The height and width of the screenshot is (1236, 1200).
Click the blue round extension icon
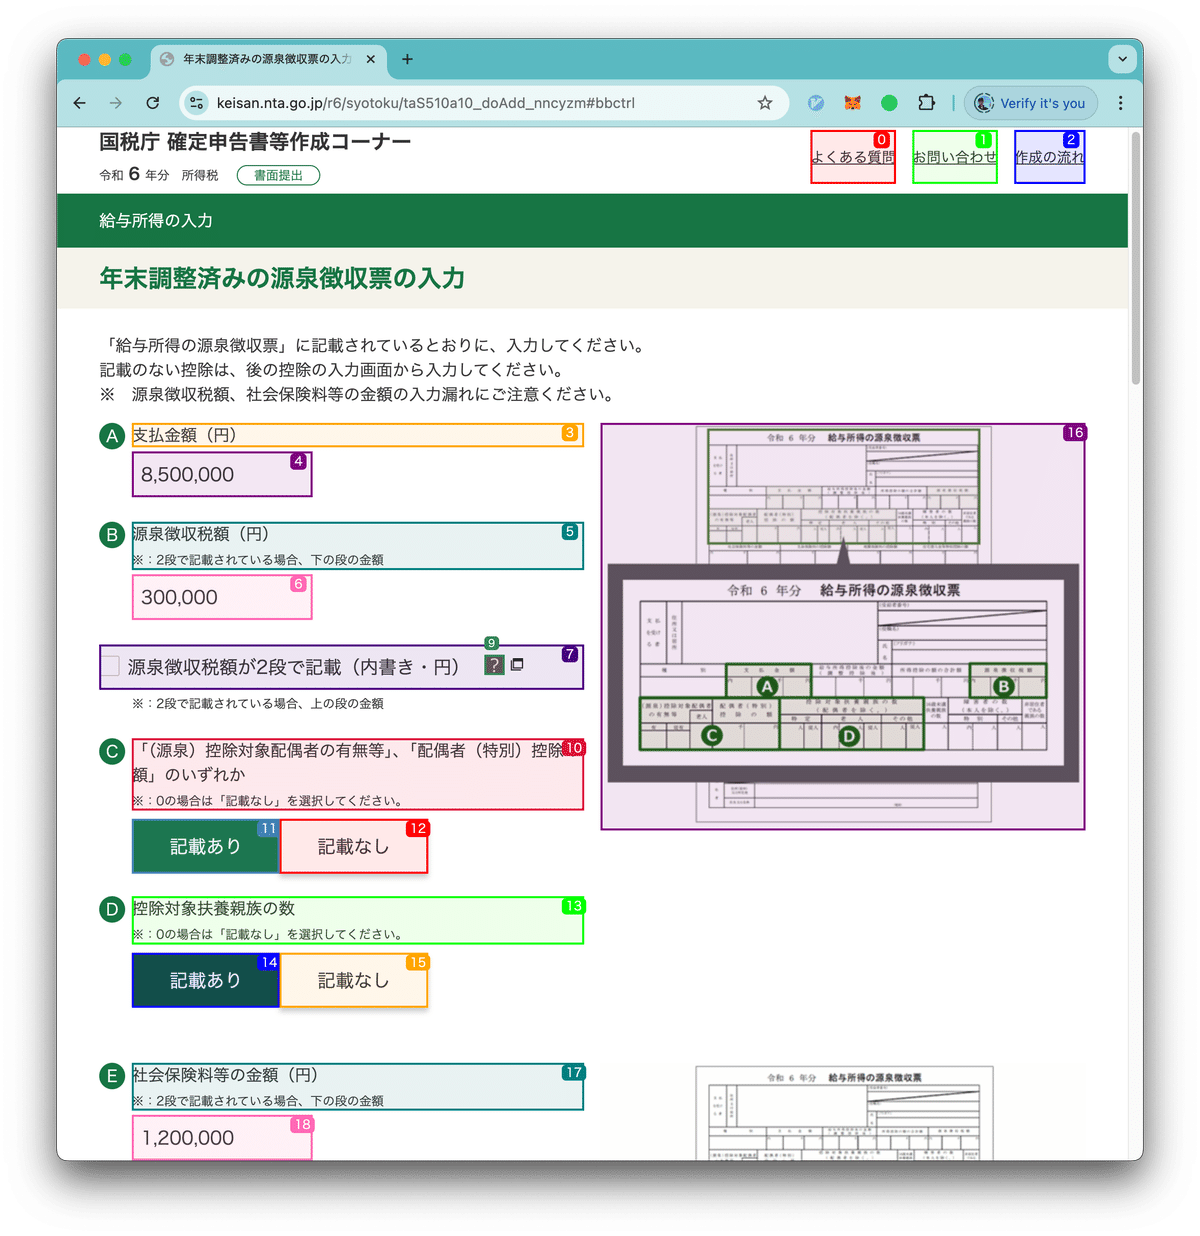816,103
